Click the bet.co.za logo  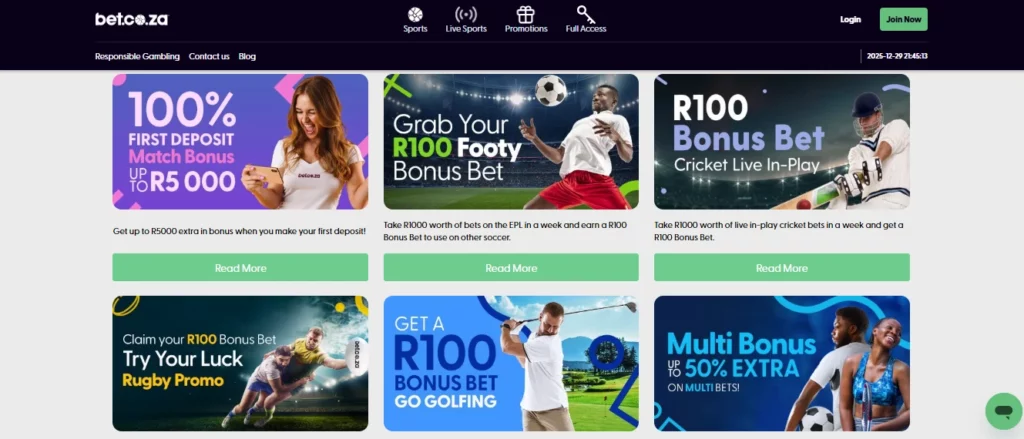tap(131, 19)
